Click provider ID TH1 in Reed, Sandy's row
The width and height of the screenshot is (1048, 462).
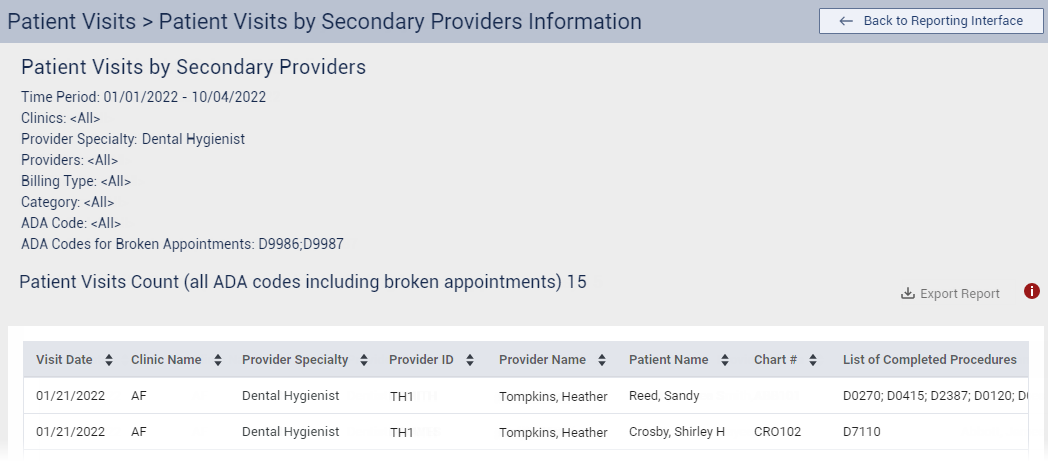[402, 397]
